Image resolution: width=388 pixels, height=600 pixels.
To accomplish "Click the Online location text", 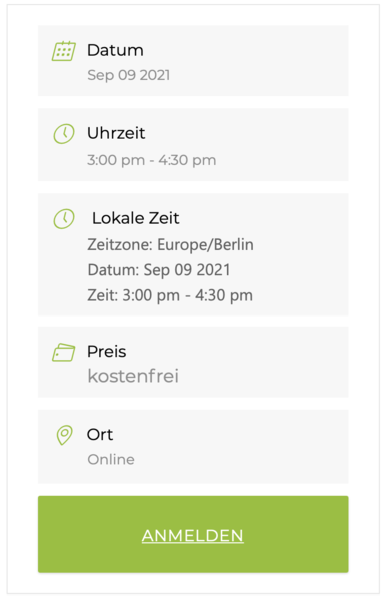I will [111, 460].
